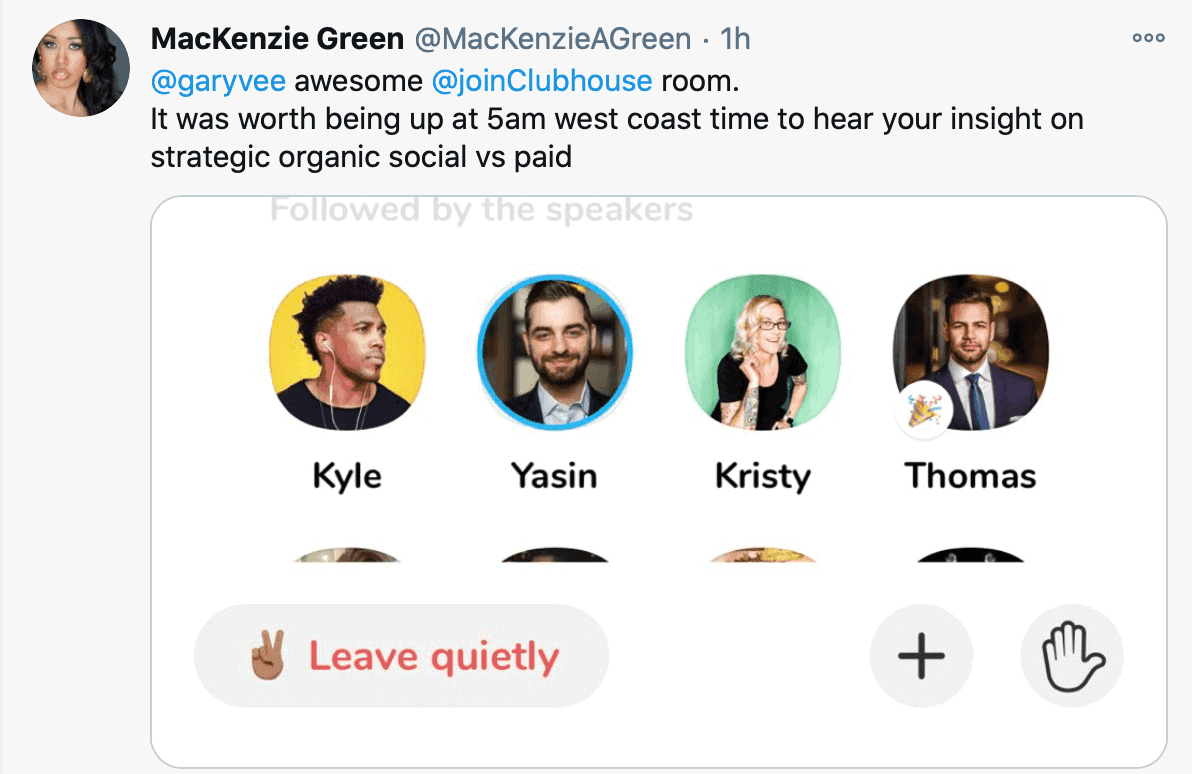Click the MacKenzie Green display name
This screenshot has width=1192, height=774.
[277, 38]
